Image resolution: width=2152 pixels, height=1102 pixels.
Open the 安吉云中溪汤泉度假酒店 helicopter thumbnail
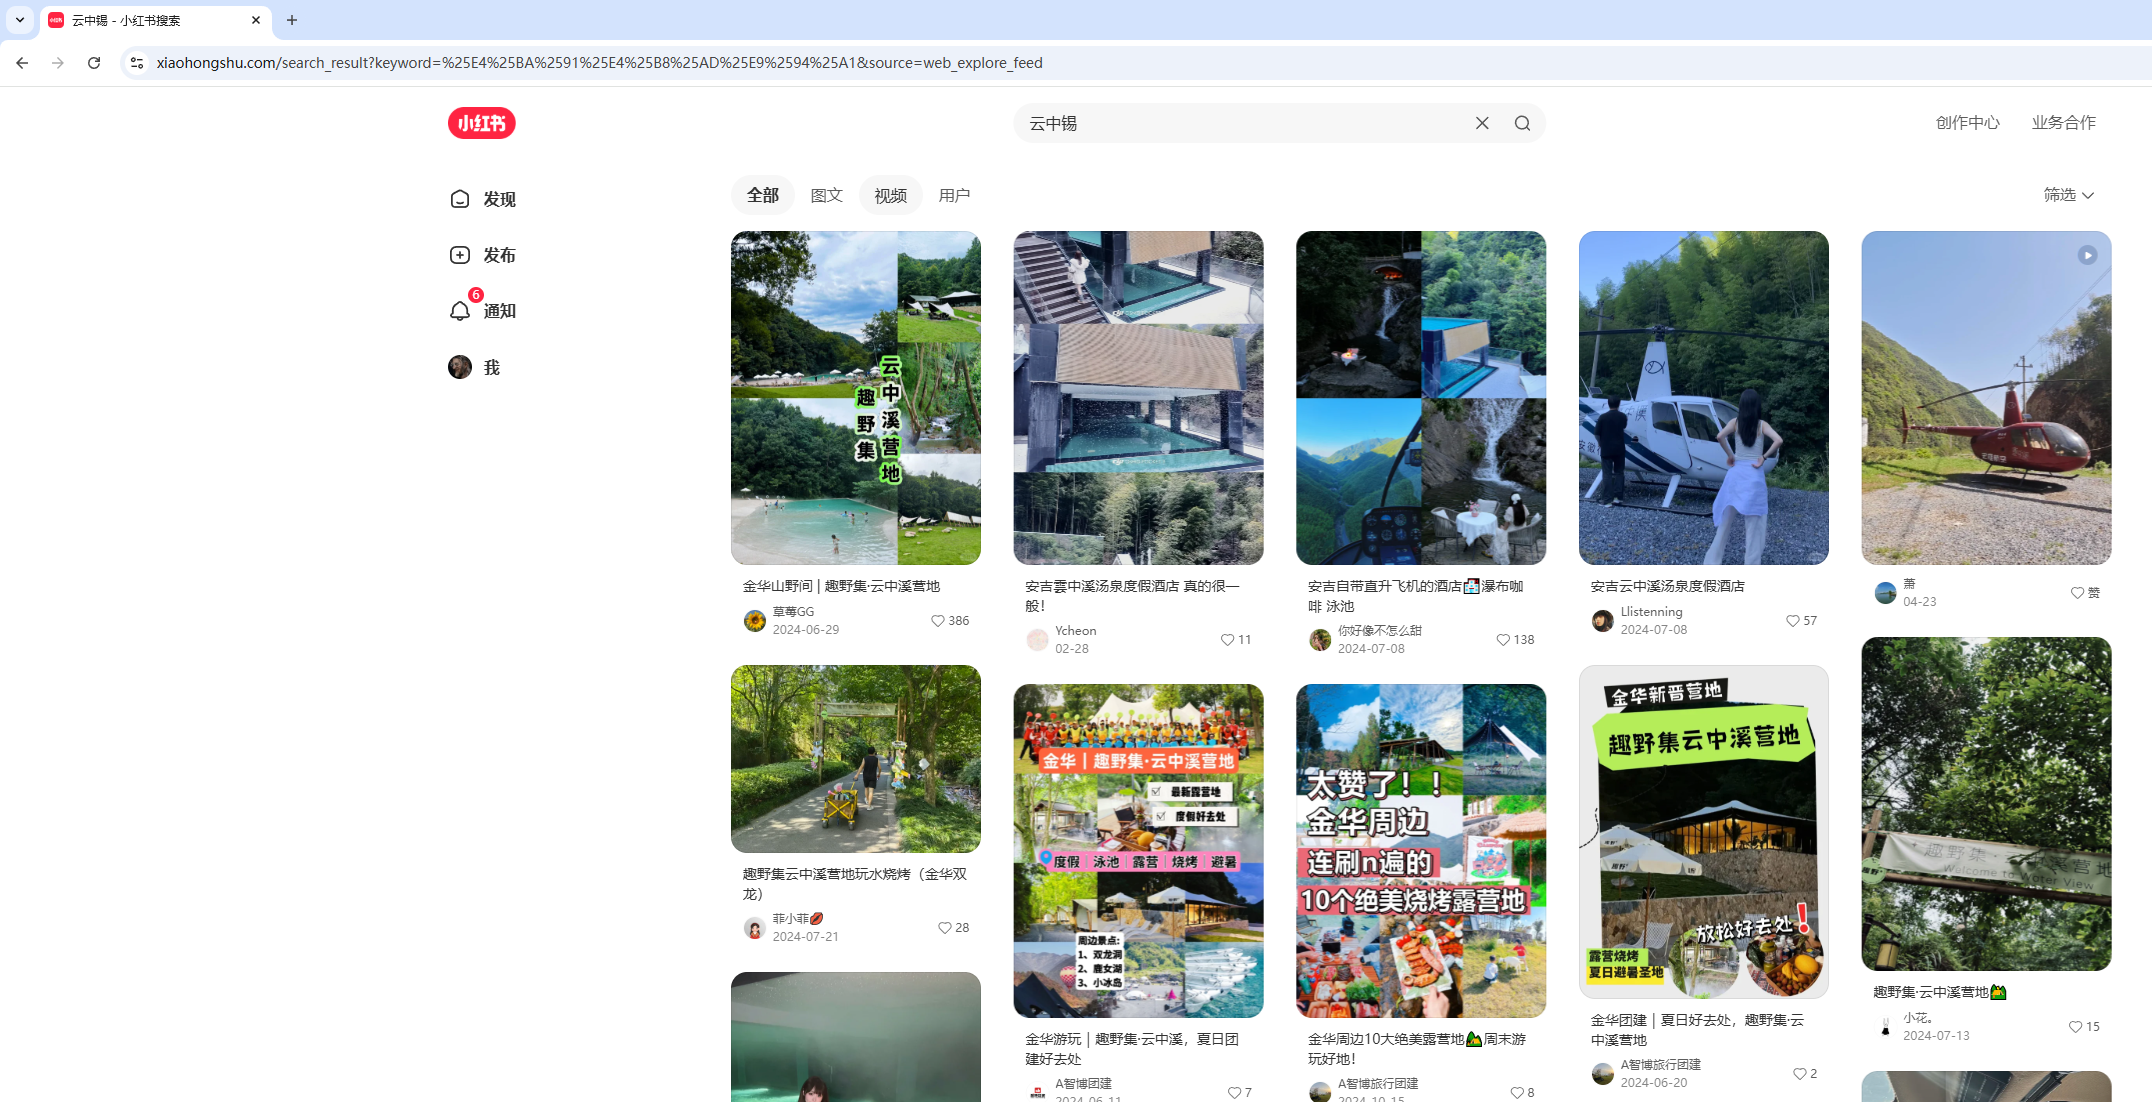[x=1703, y=398]
